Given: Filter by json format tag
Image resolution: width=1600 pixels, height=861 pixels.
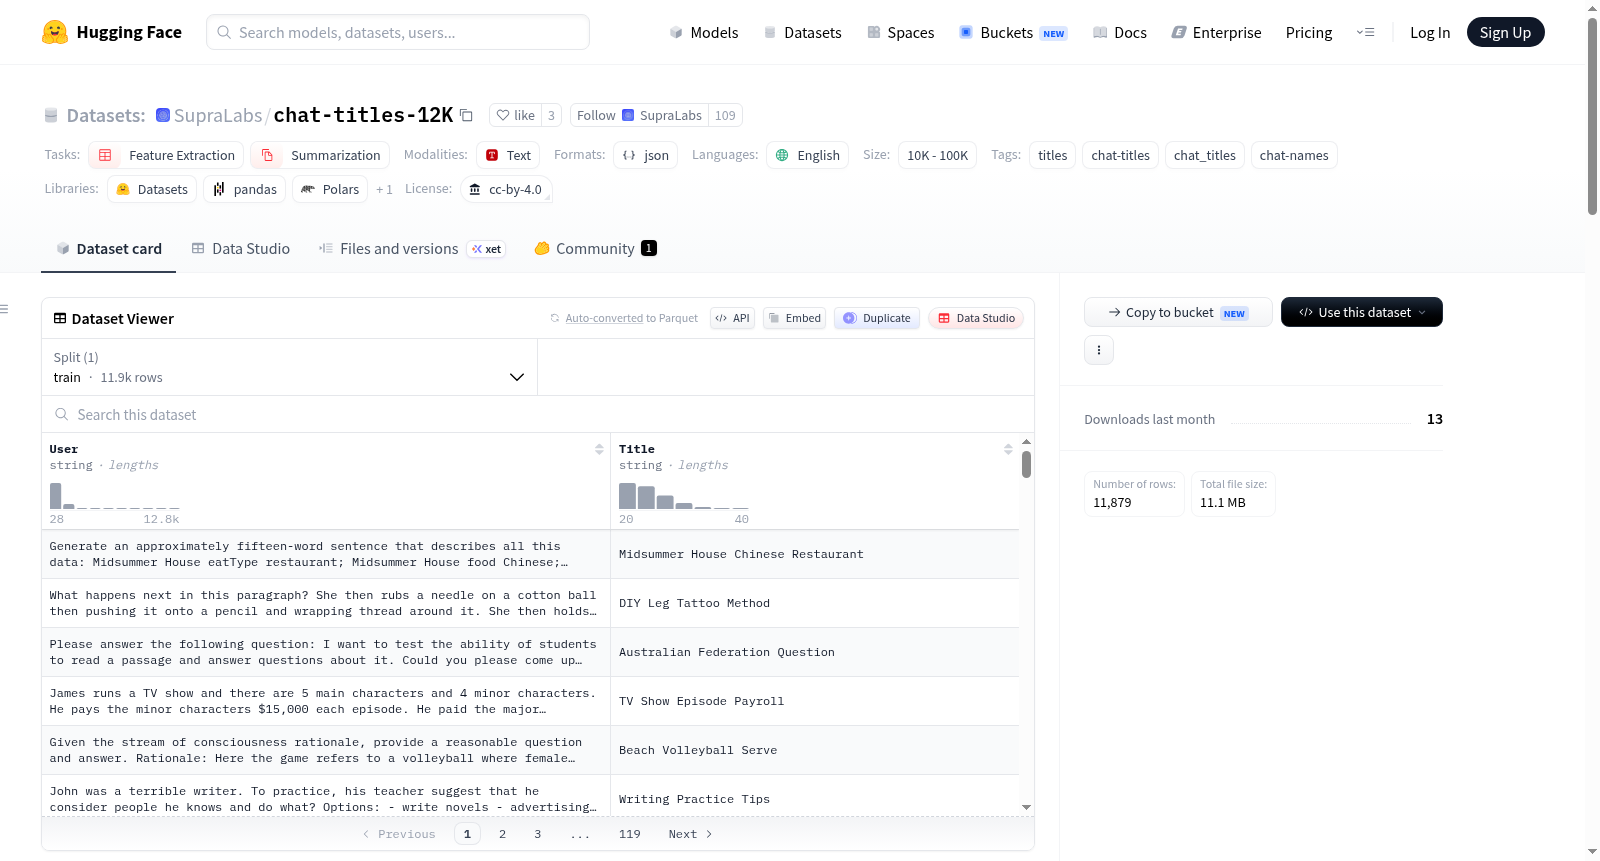Looking at the screenshot, I should [x=645, y=155].
